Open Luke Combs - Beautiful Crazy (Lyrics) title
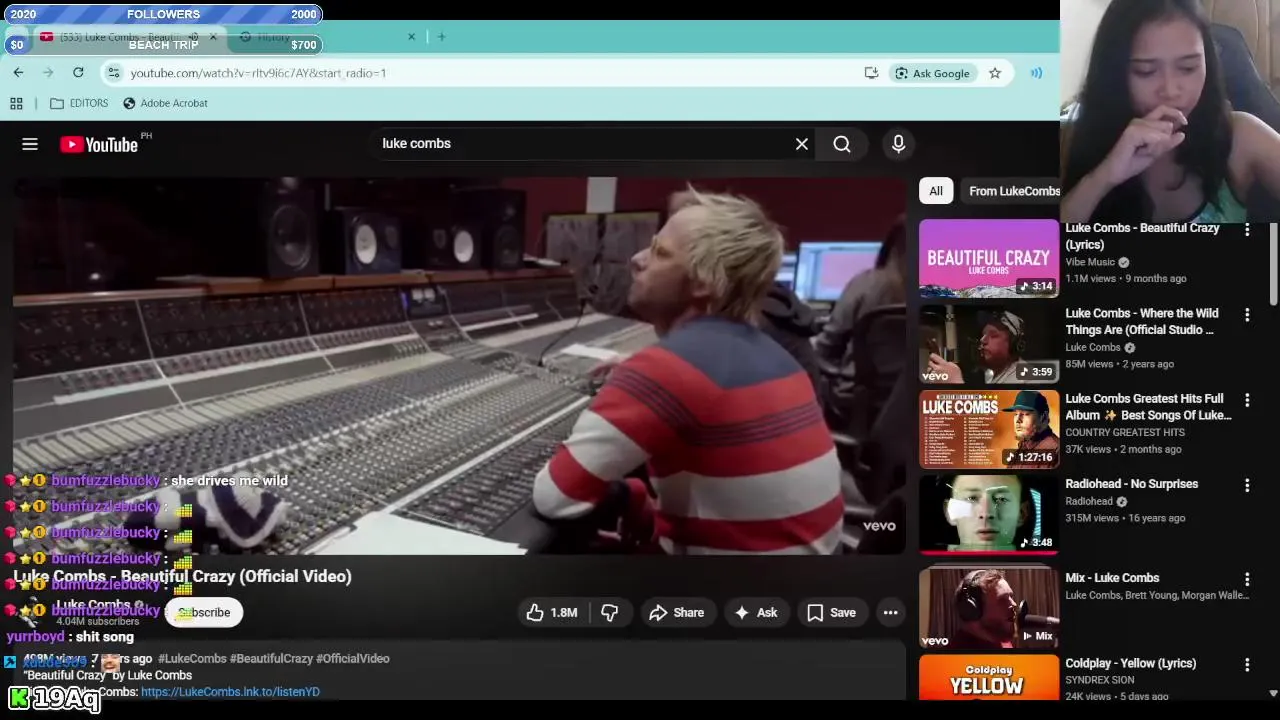This screenshot has width=1280, height=720. point(1142,236)
